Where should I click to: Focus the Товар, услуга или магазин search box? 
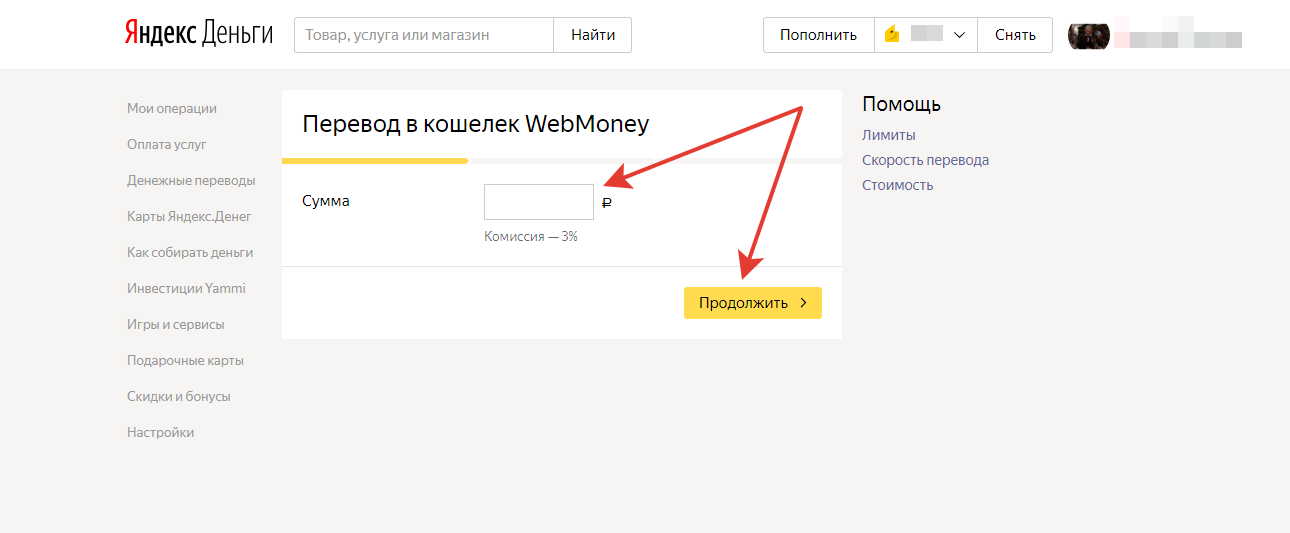[x=423, y=35]
